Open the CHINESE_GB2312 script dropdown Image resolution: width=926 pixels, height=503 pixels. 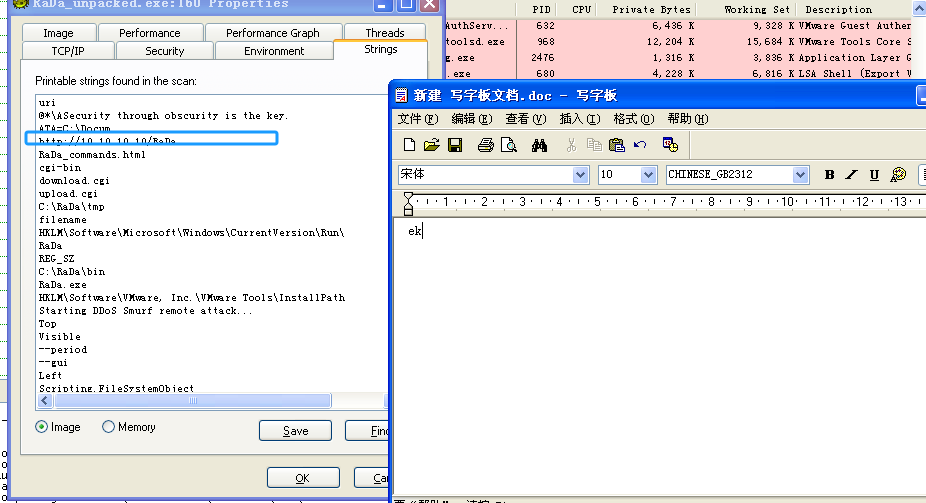800,175
